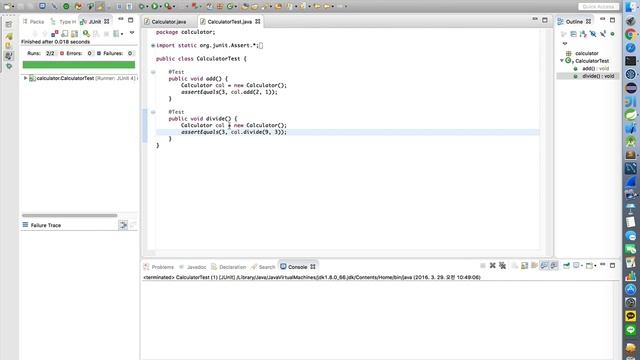Open the Open Console dropdown
Screen dimensions: 640x360
pyautogui.click(x=595, y=266)
